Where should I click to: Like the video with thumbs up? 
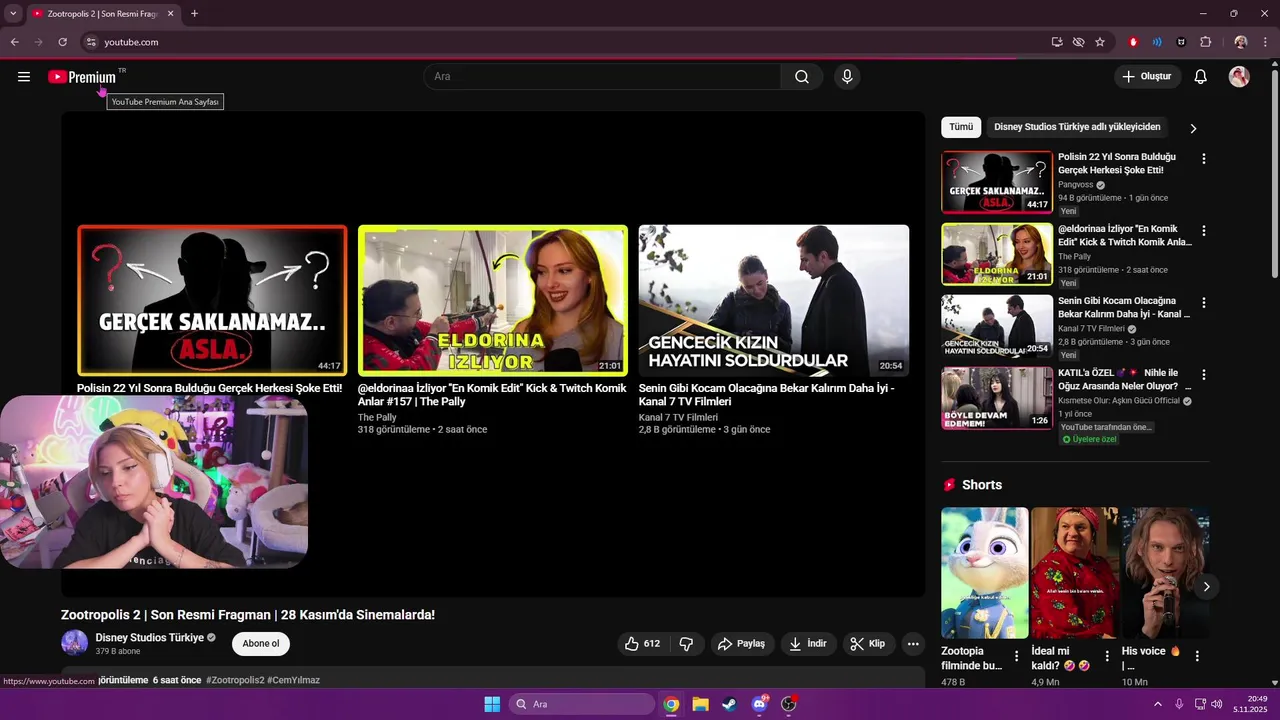pos(642,644)
